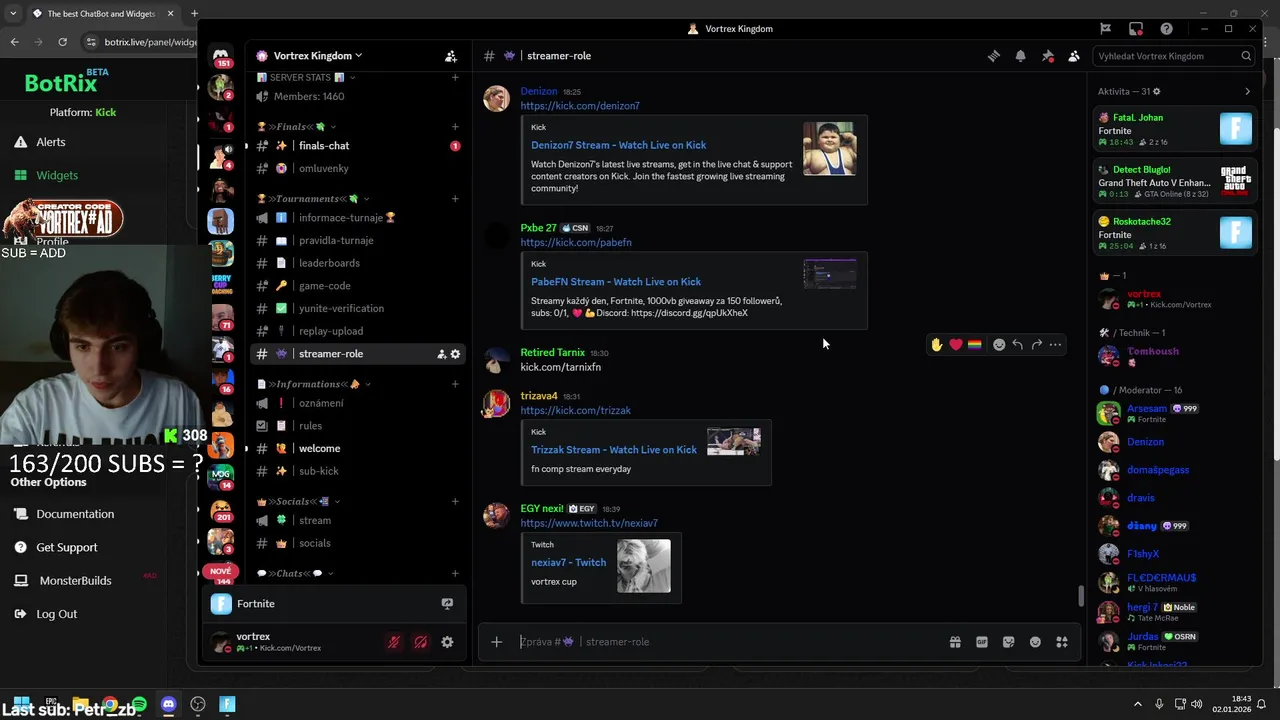Open Denizon7 stream embed thumbnail

(830, 149)
